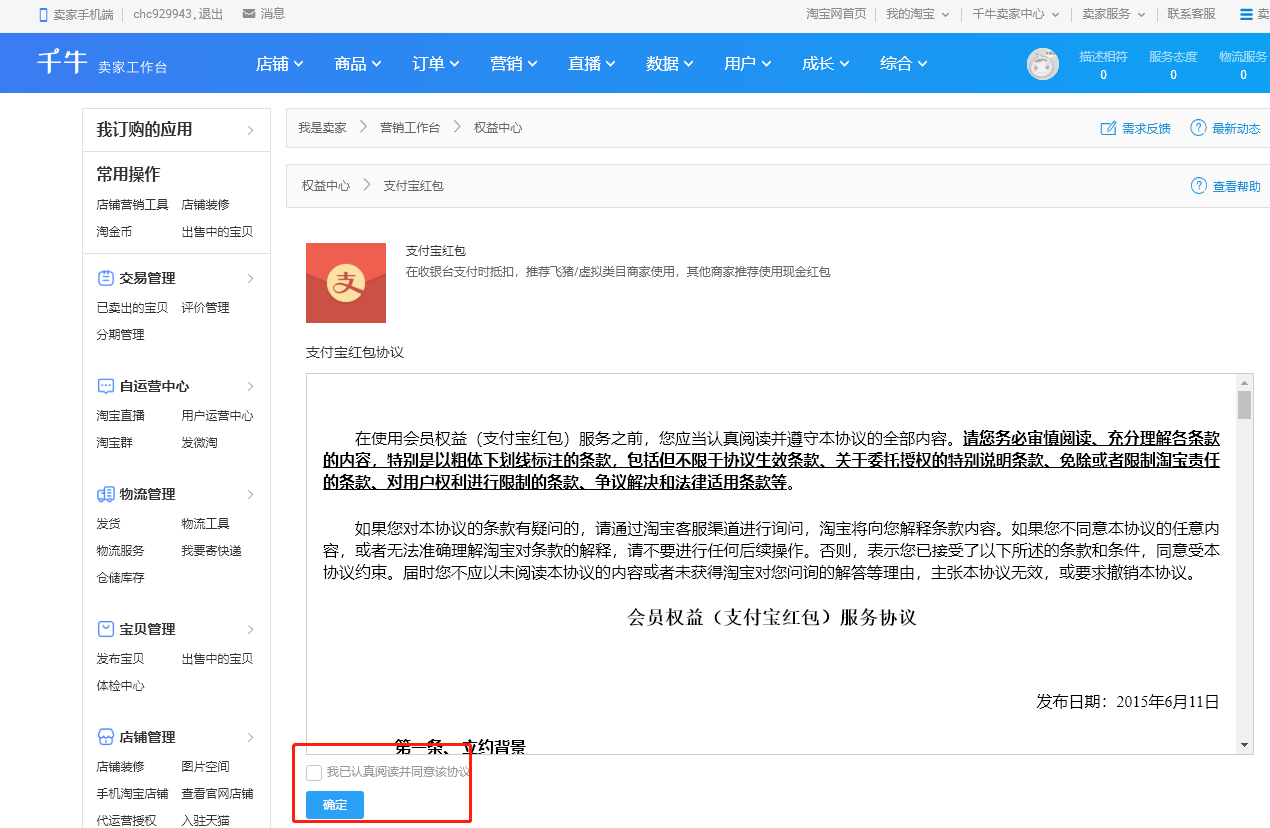Open 已卖出的宝贝 sidebar link
Viewport: 1270px width, 828px height.
[x=133, y=307]
